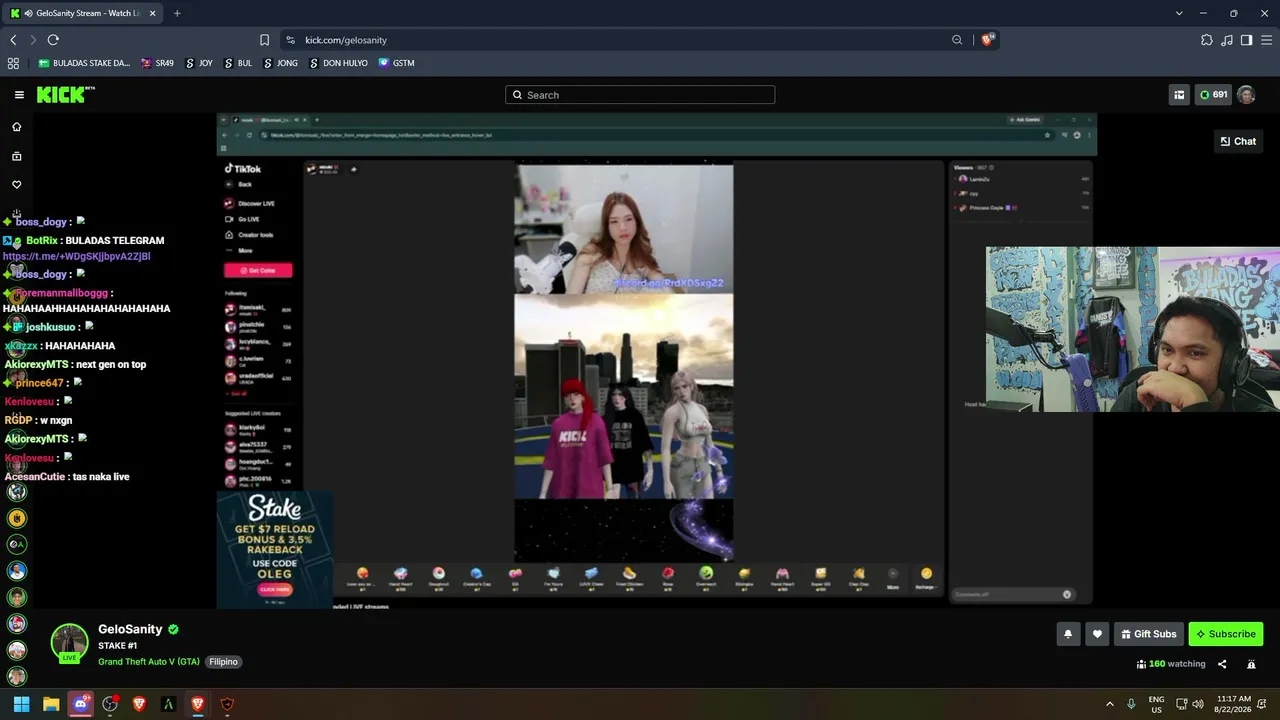Open a new browser tab
The image size is (1280, 720).
pyautogui.click(x=177, y=13)
